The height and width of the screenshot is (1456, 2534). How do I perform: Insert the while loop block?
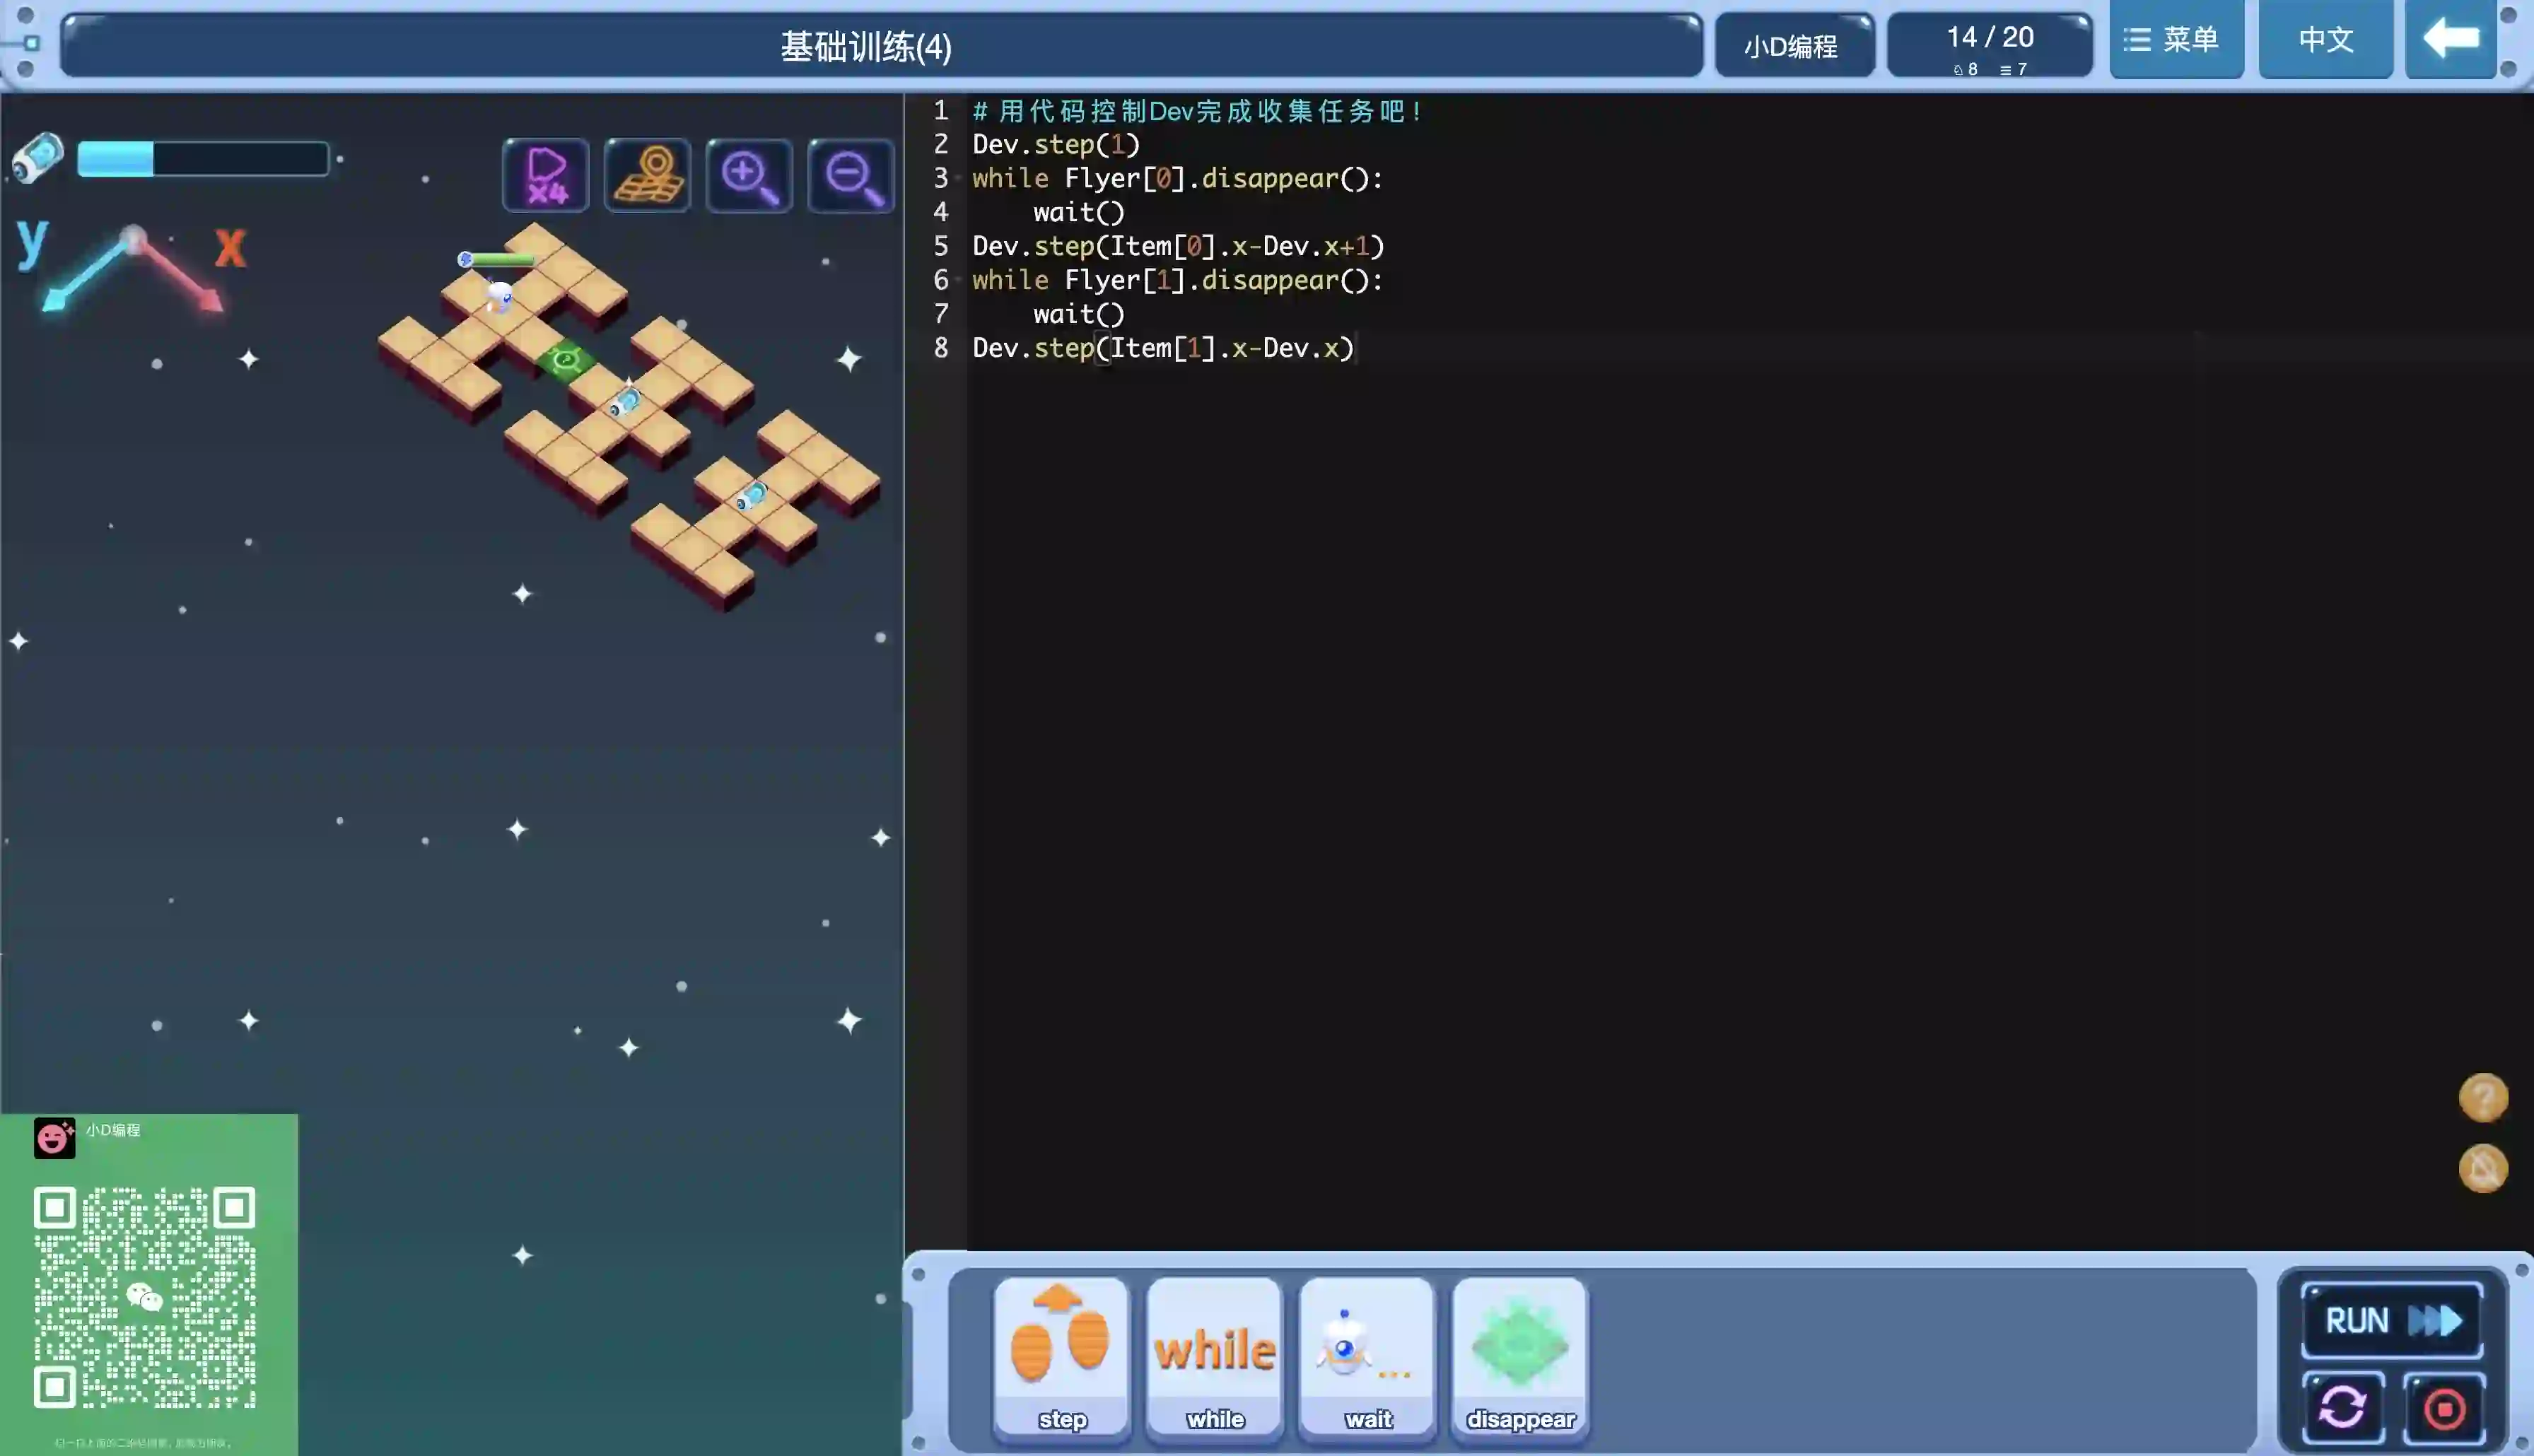[1214, 1357]
